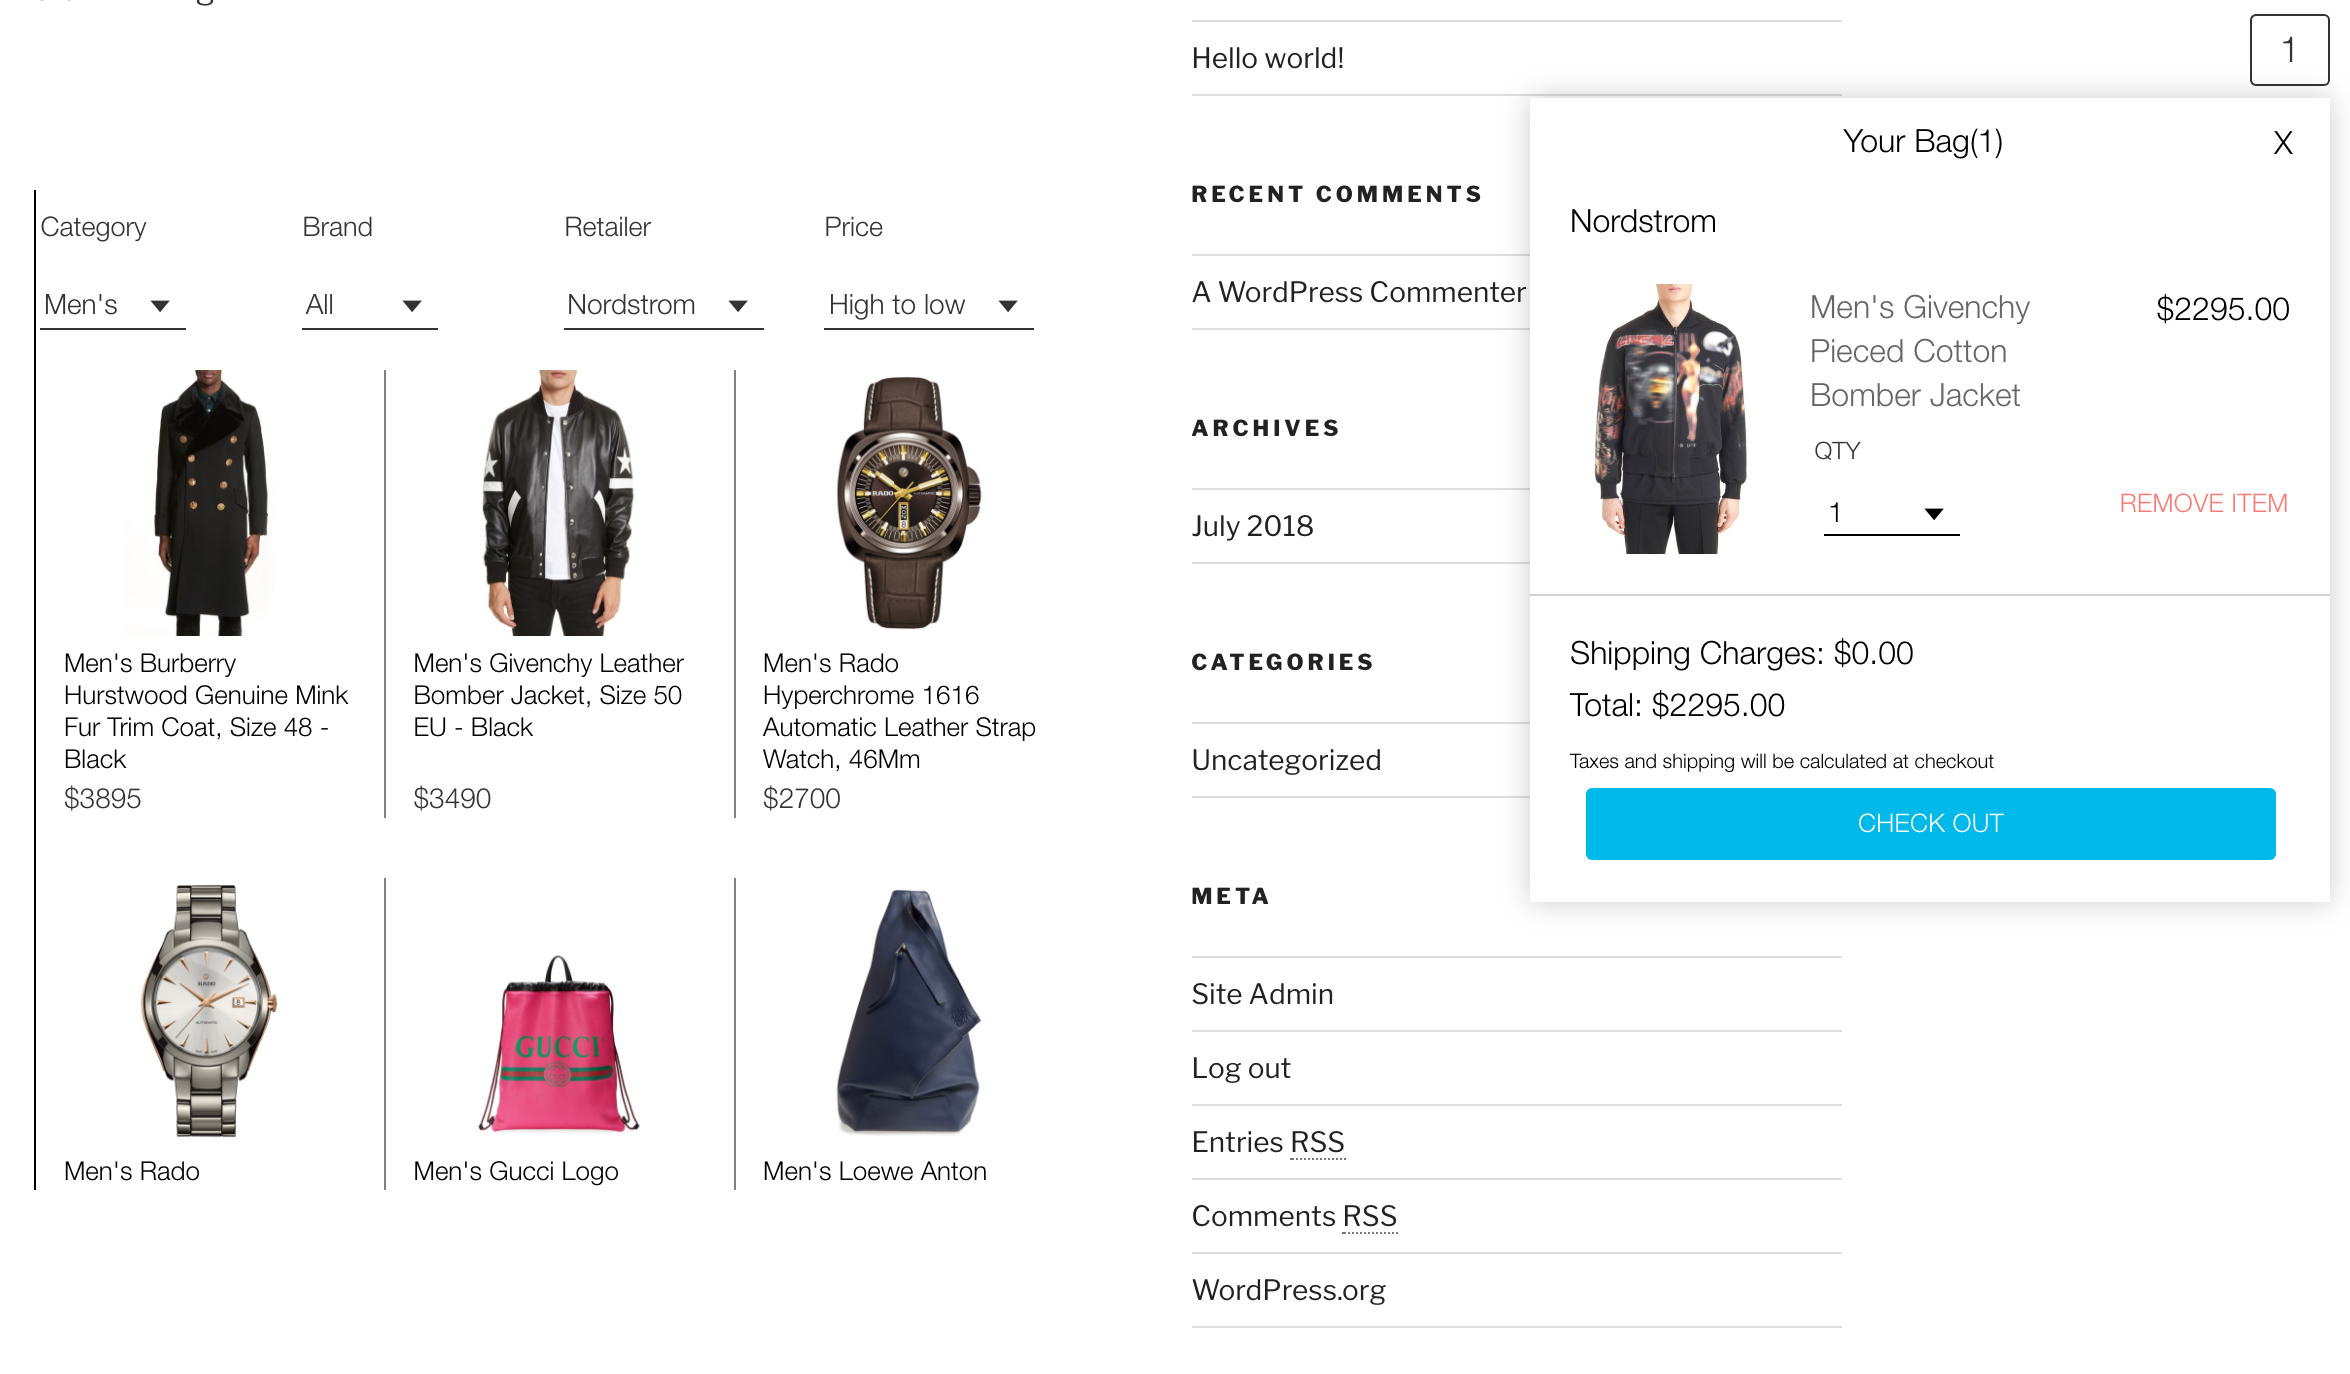The height and width of the screenshot is (1374, 2350).
Task: Open the Site Admin link
Action: point(1262,994)
